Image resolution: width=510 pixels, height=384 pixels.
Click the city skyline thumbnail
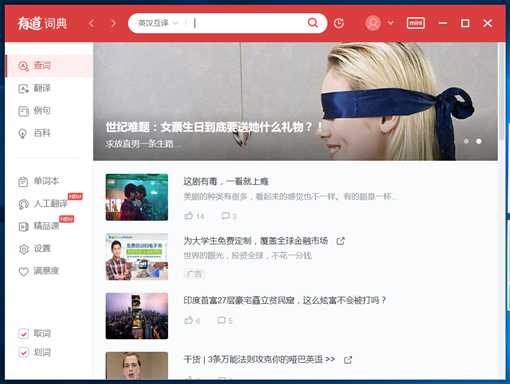137,316
